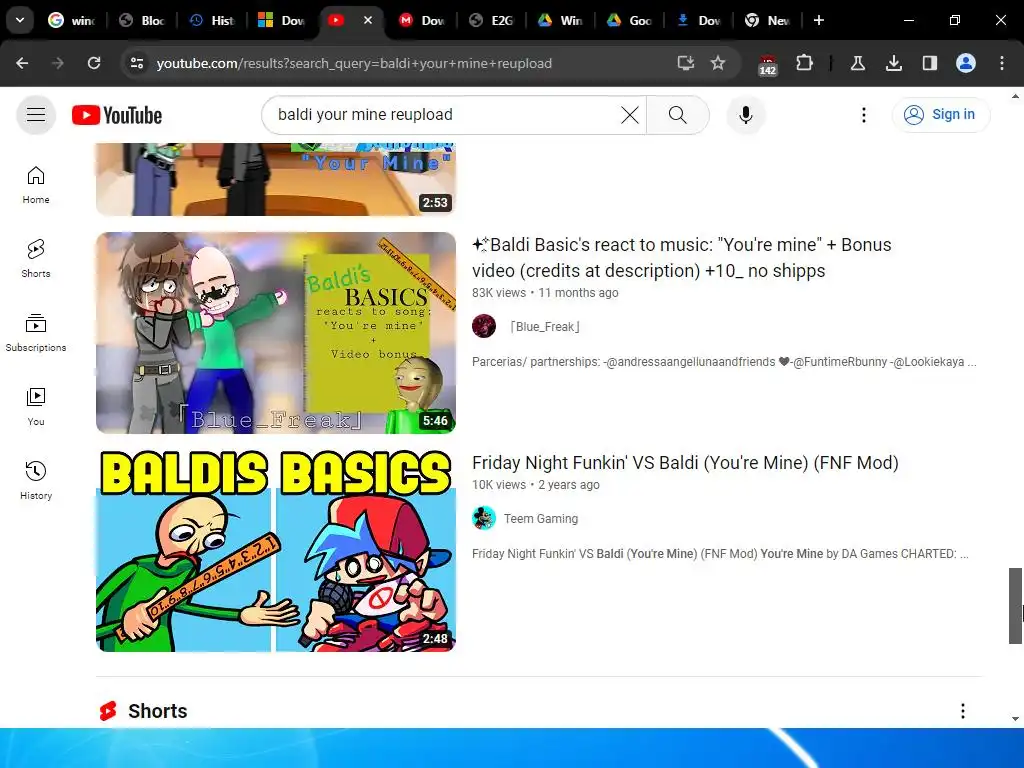Image resolution: width=1024 pixels, height=768 pixels.
Task: Run the search with the magnifier button
Action: coord(678,115)
